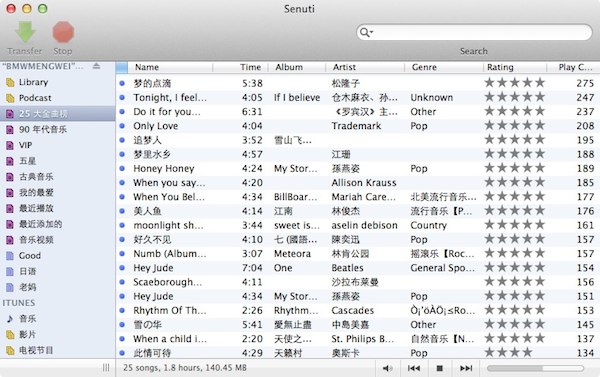Click the previous track button
The height and width of the screenshot is (377, 600).
click(x=414, y=368)
